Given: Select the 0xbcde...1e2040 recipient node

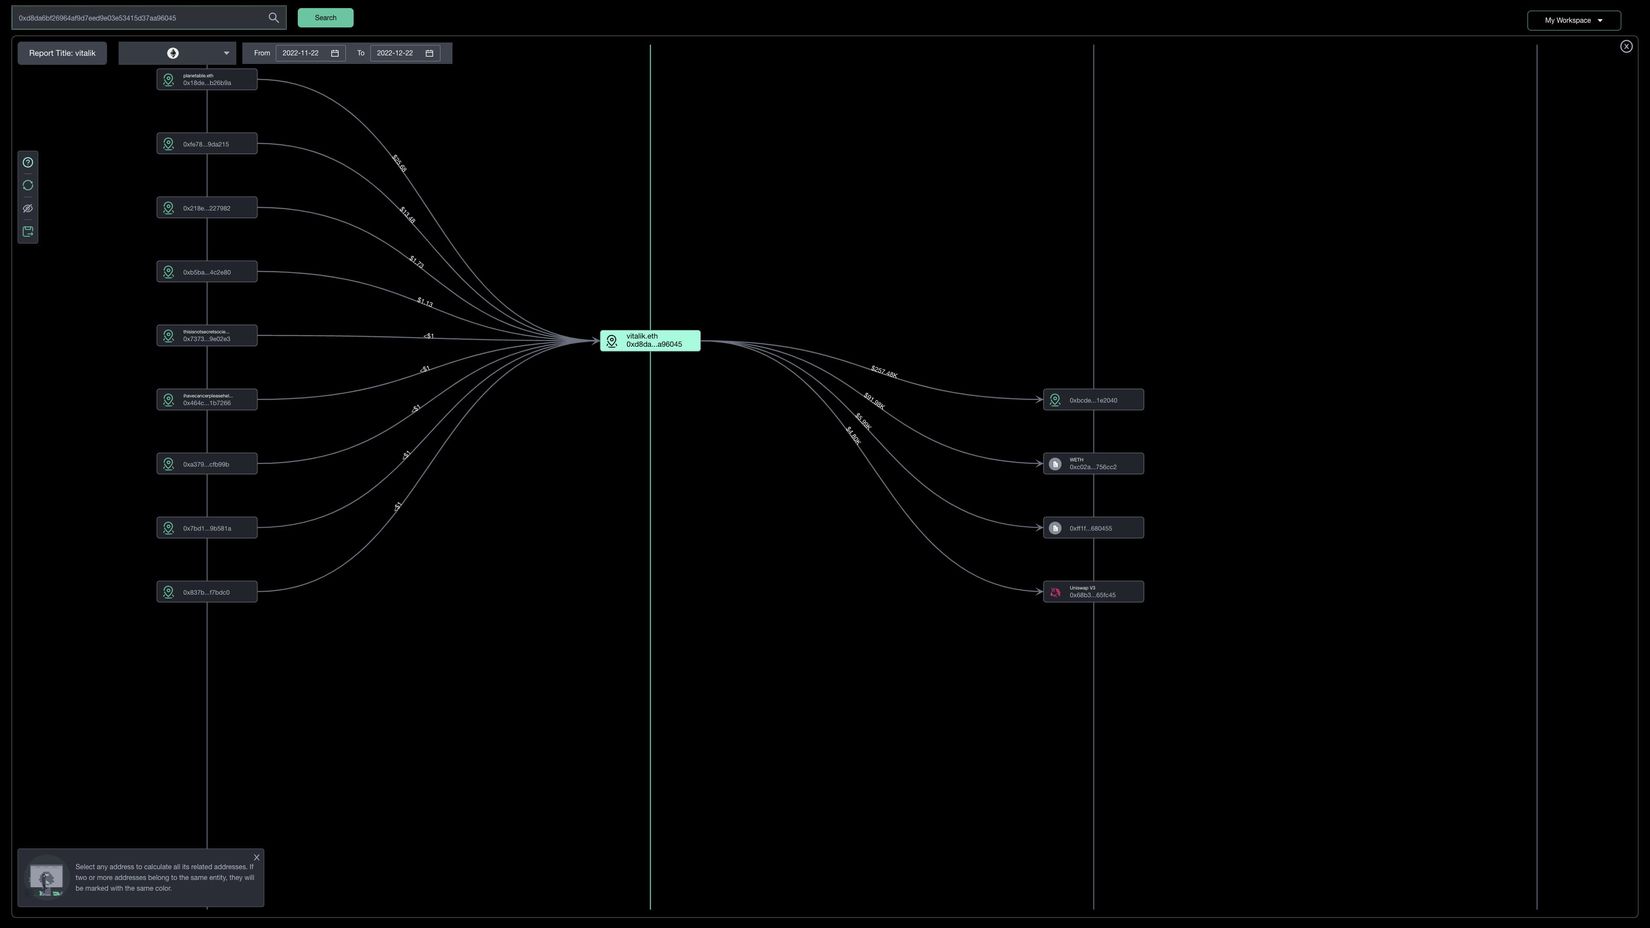Looking at the screenshot, I should (x=1093, y=400).
